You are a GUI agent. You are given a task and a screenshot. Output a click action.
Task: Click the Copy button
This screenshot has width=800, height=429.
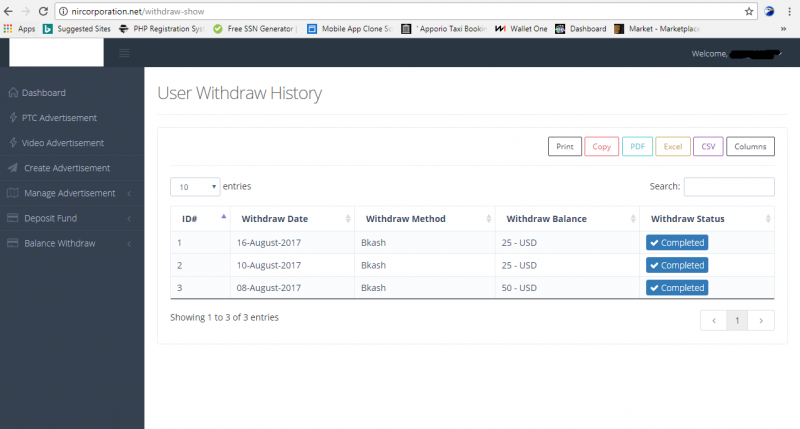pyautogui.click(x=602, y=146)
